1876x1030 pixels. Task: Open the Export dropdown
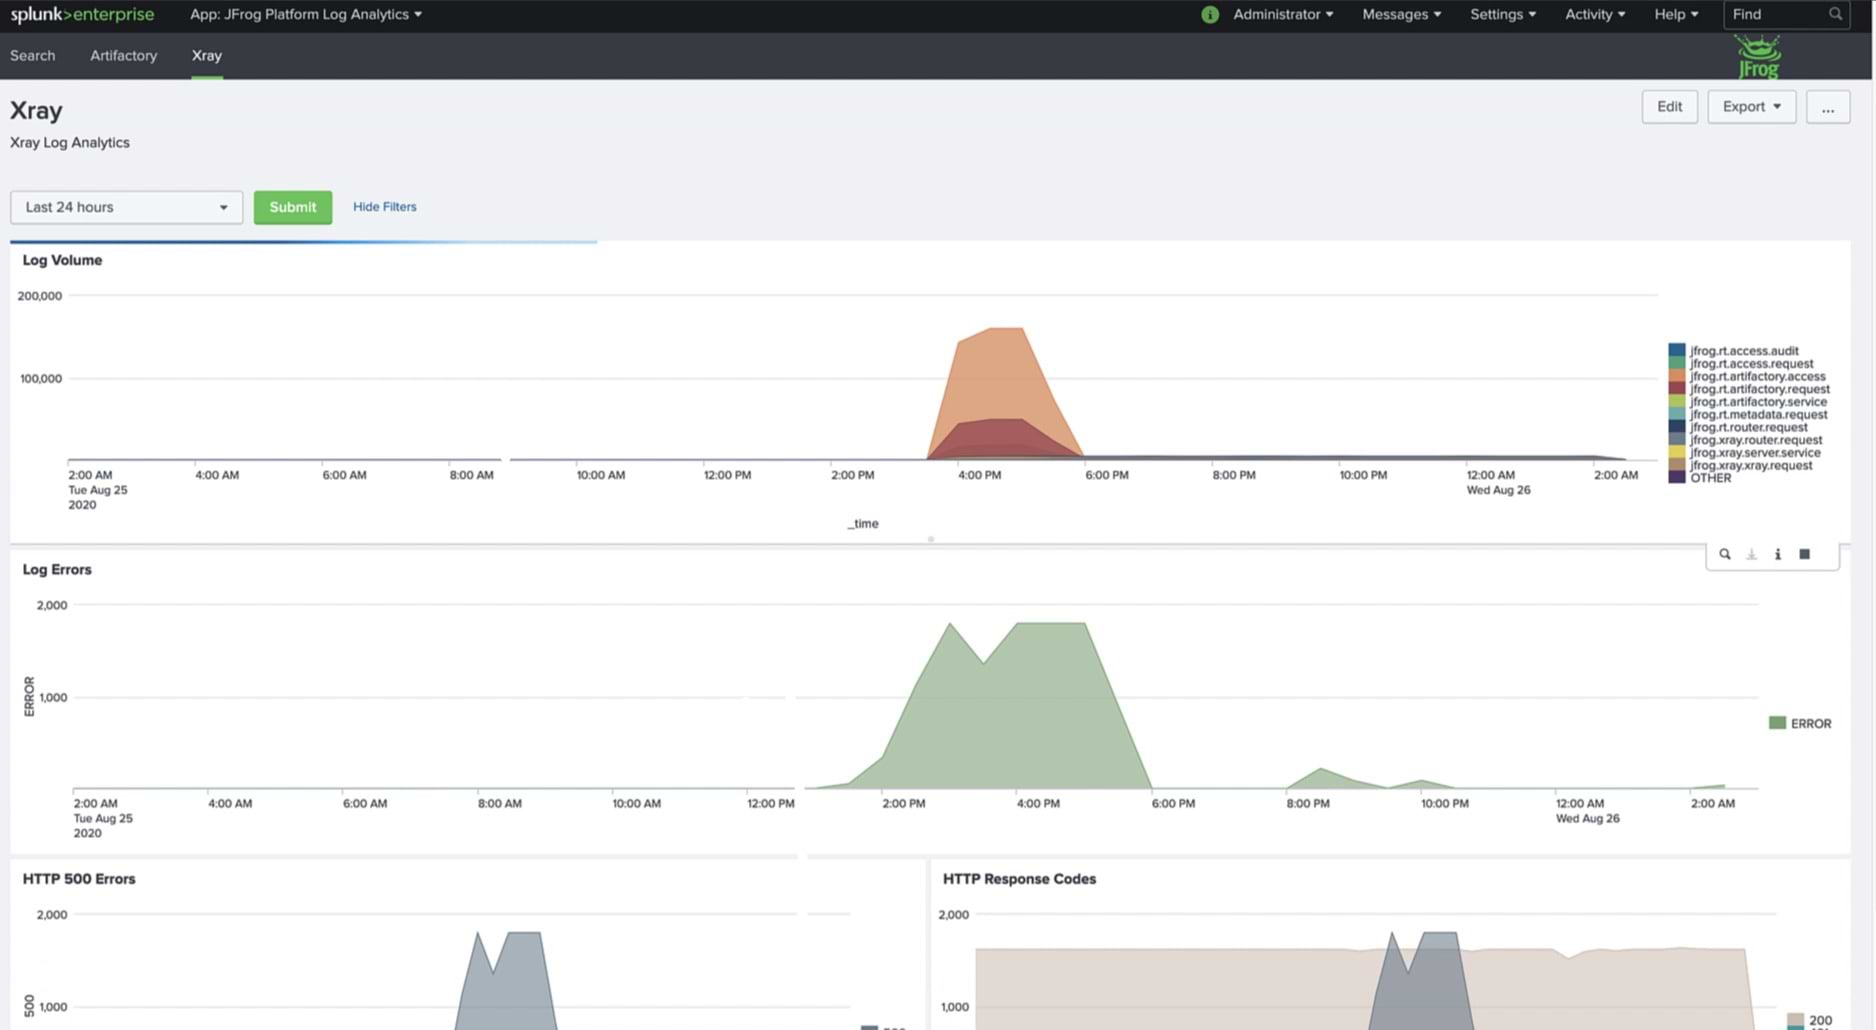(x=1750, y=106)
